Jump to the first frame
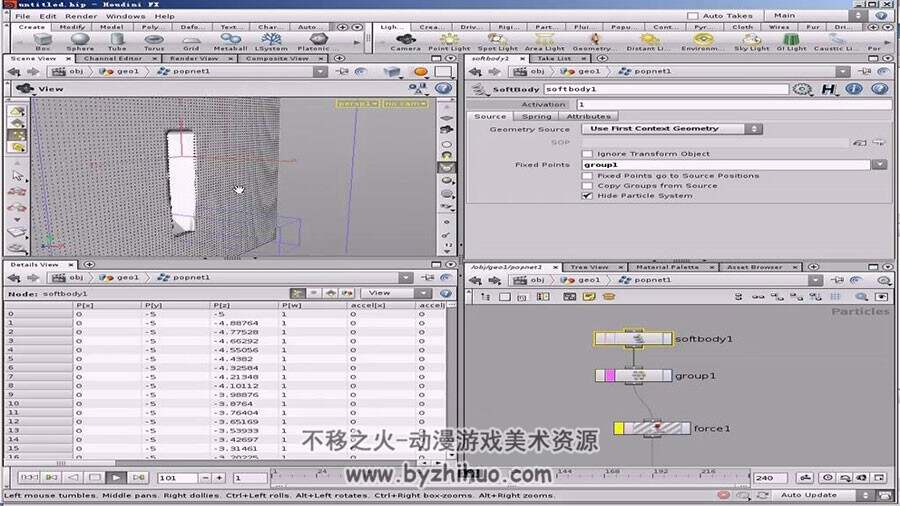This screenshot has height=506, width=900. click(29, 477)
